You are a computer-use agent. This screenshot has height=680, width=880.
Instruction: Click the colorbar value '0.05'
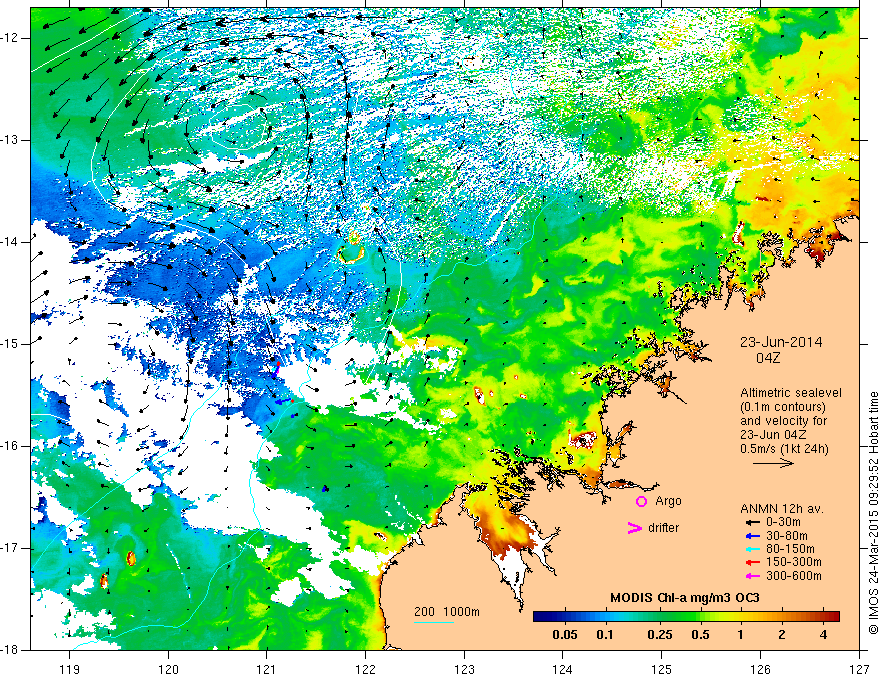pos(565,635)
